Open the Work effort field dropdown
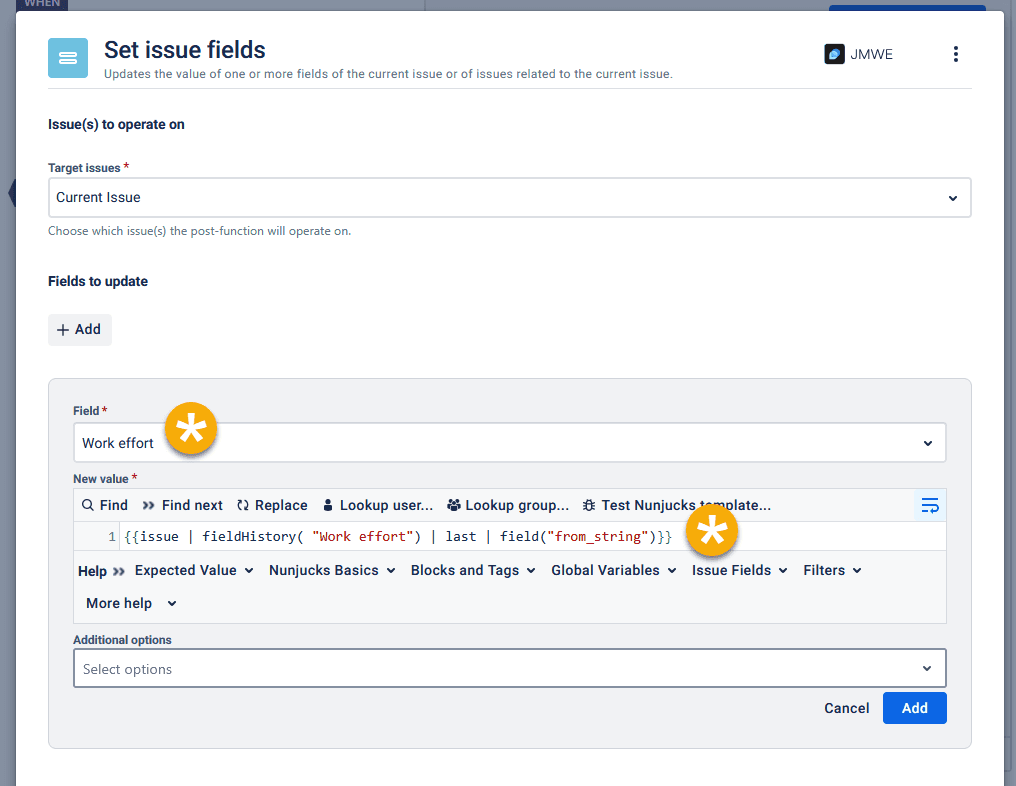 (x=509, y=443)
